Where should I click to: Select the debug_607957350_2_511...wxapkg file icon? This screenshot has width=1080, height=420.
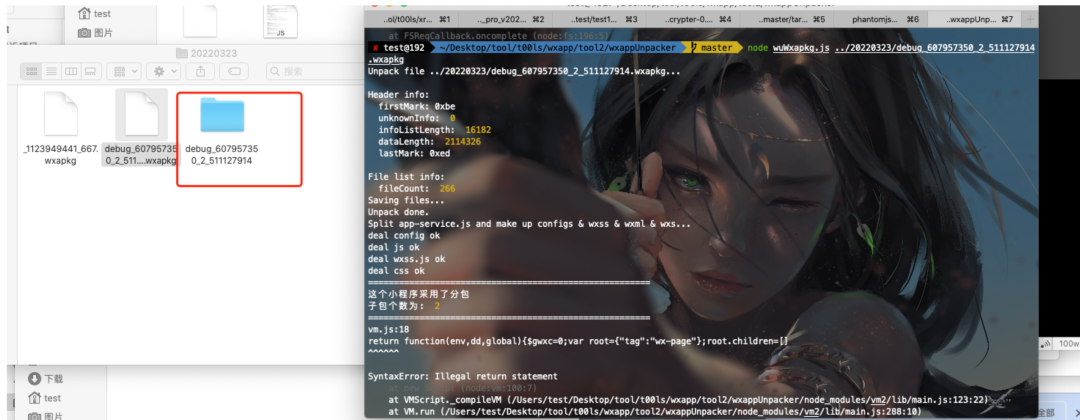pos(141,114)
